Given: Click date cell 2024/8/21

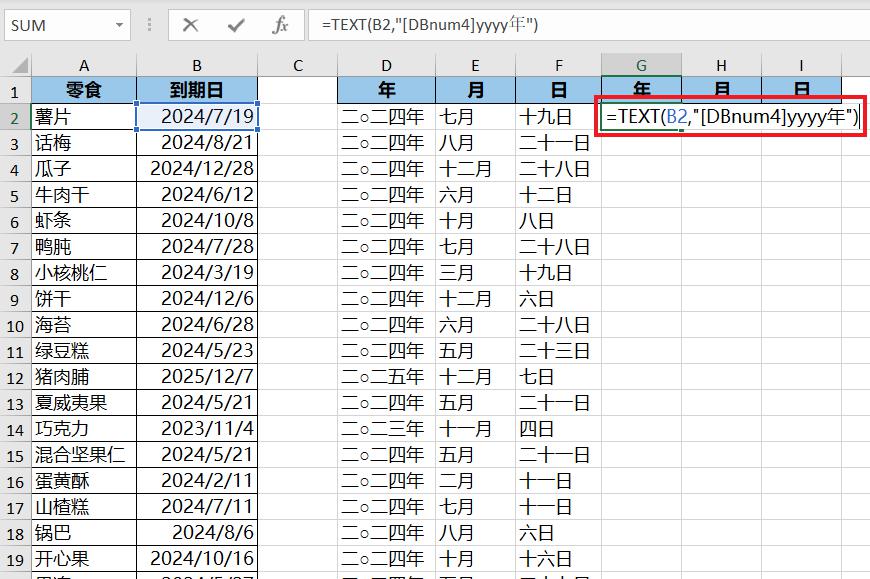Looking at the screenshot, I should click(197, 143).
